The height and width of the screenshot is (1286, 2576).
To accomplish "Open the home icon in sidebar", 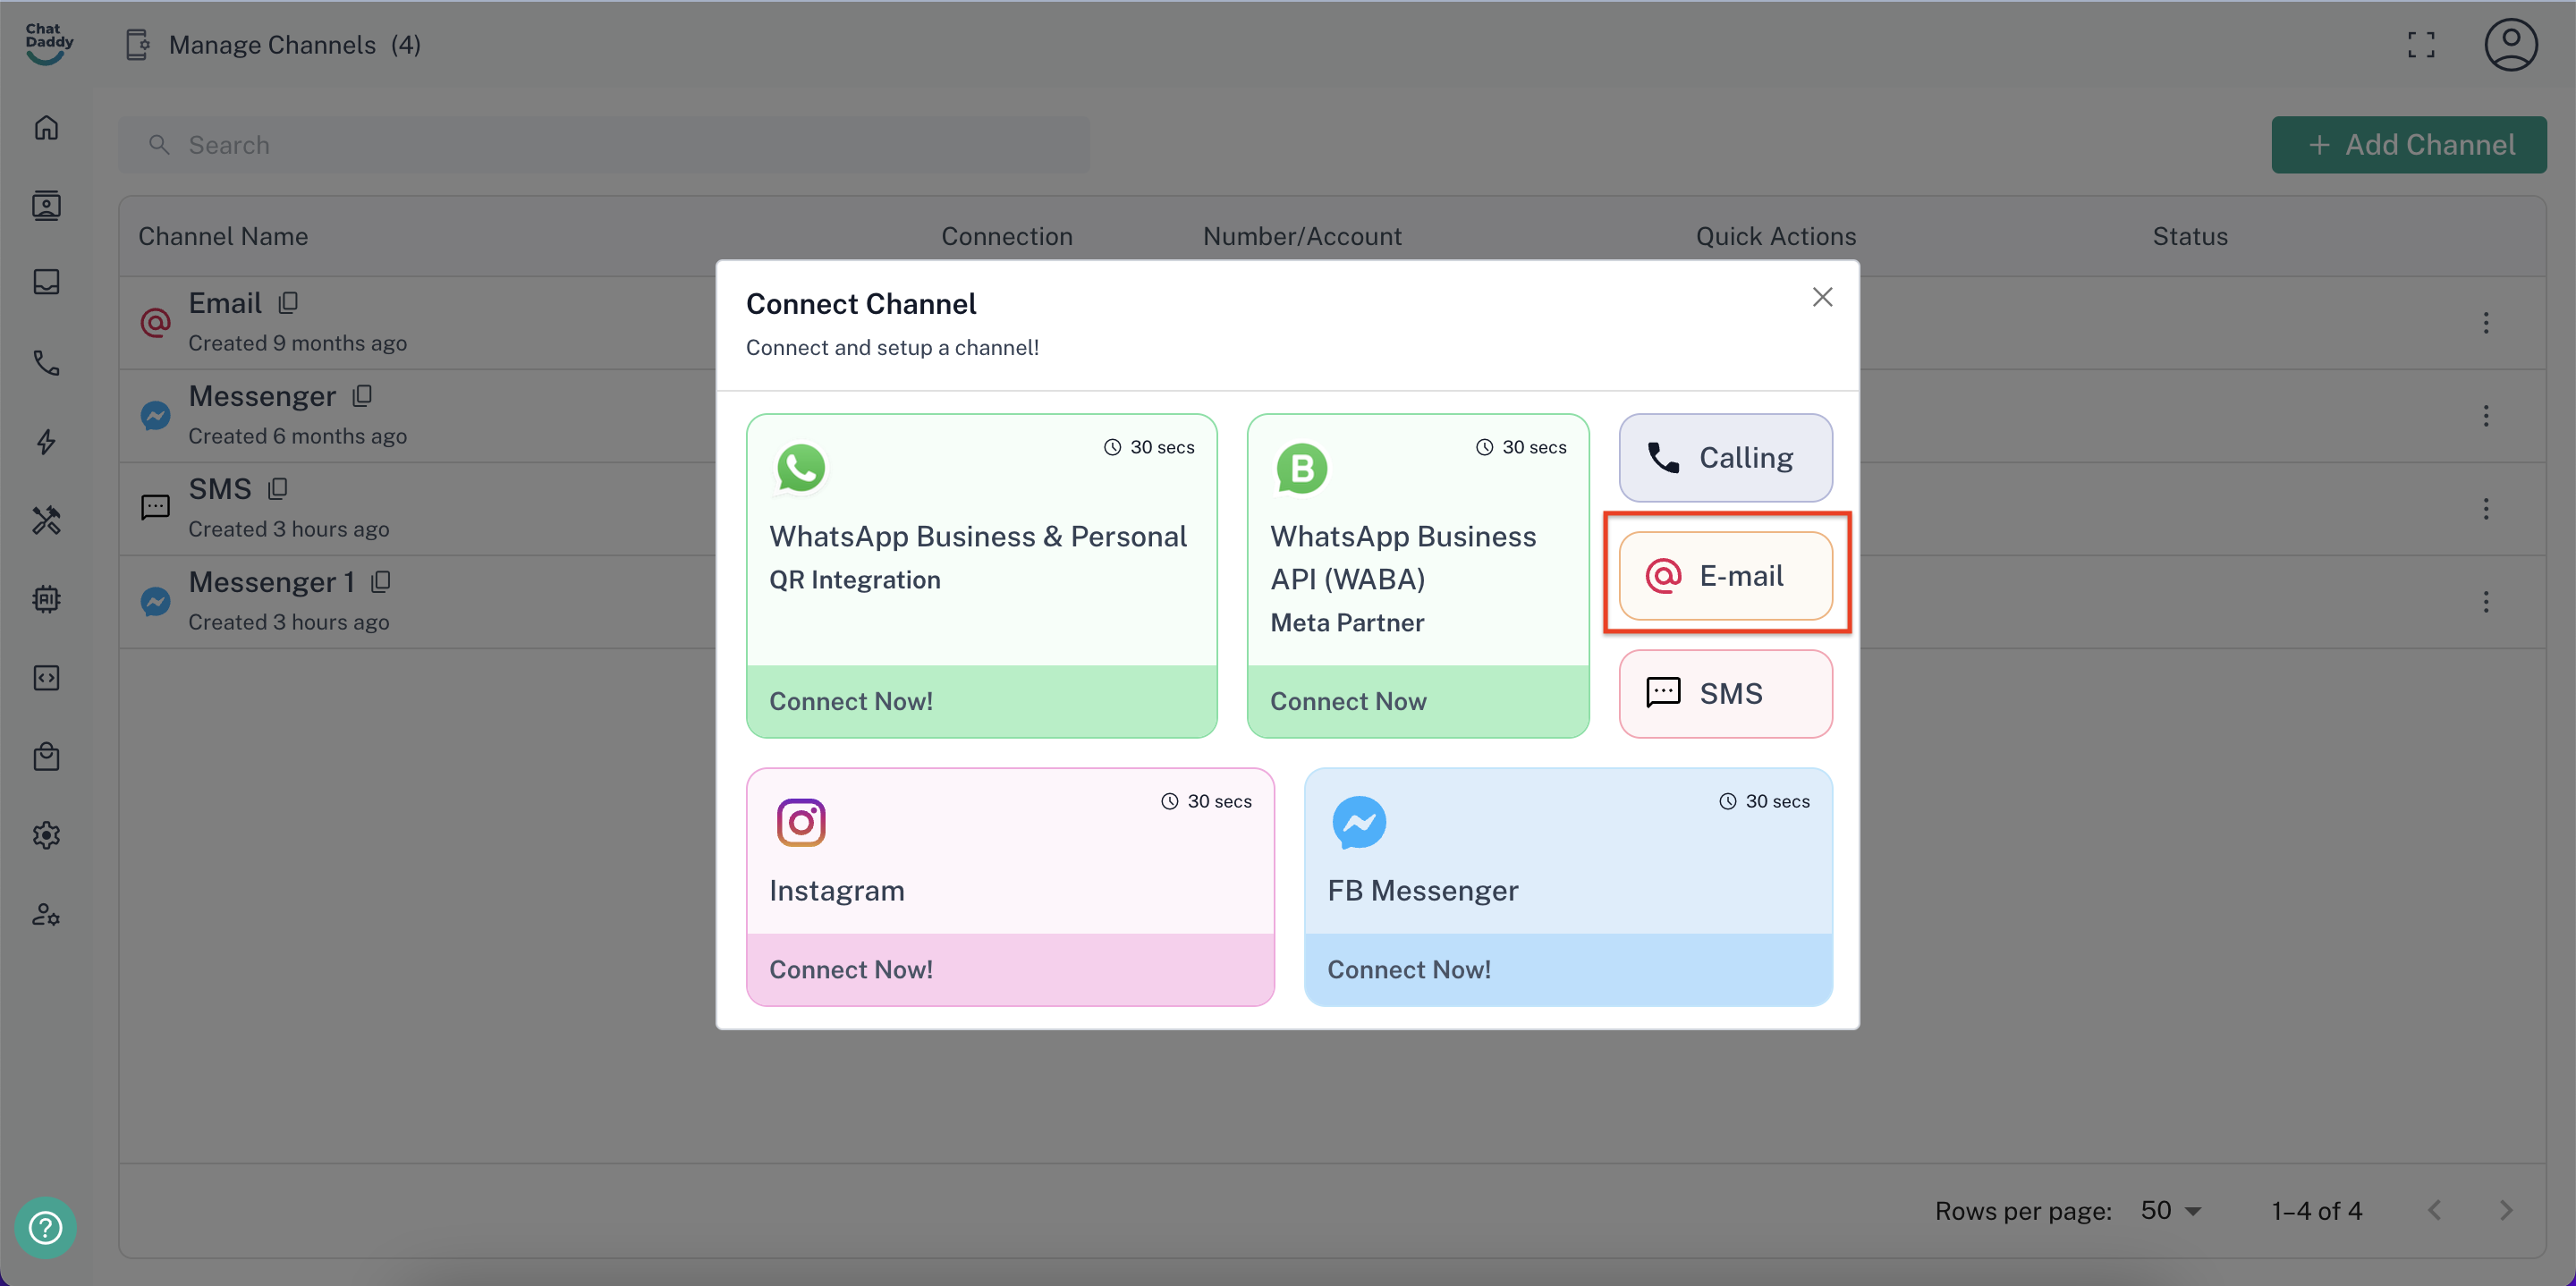I will click(x=46, y=128).
